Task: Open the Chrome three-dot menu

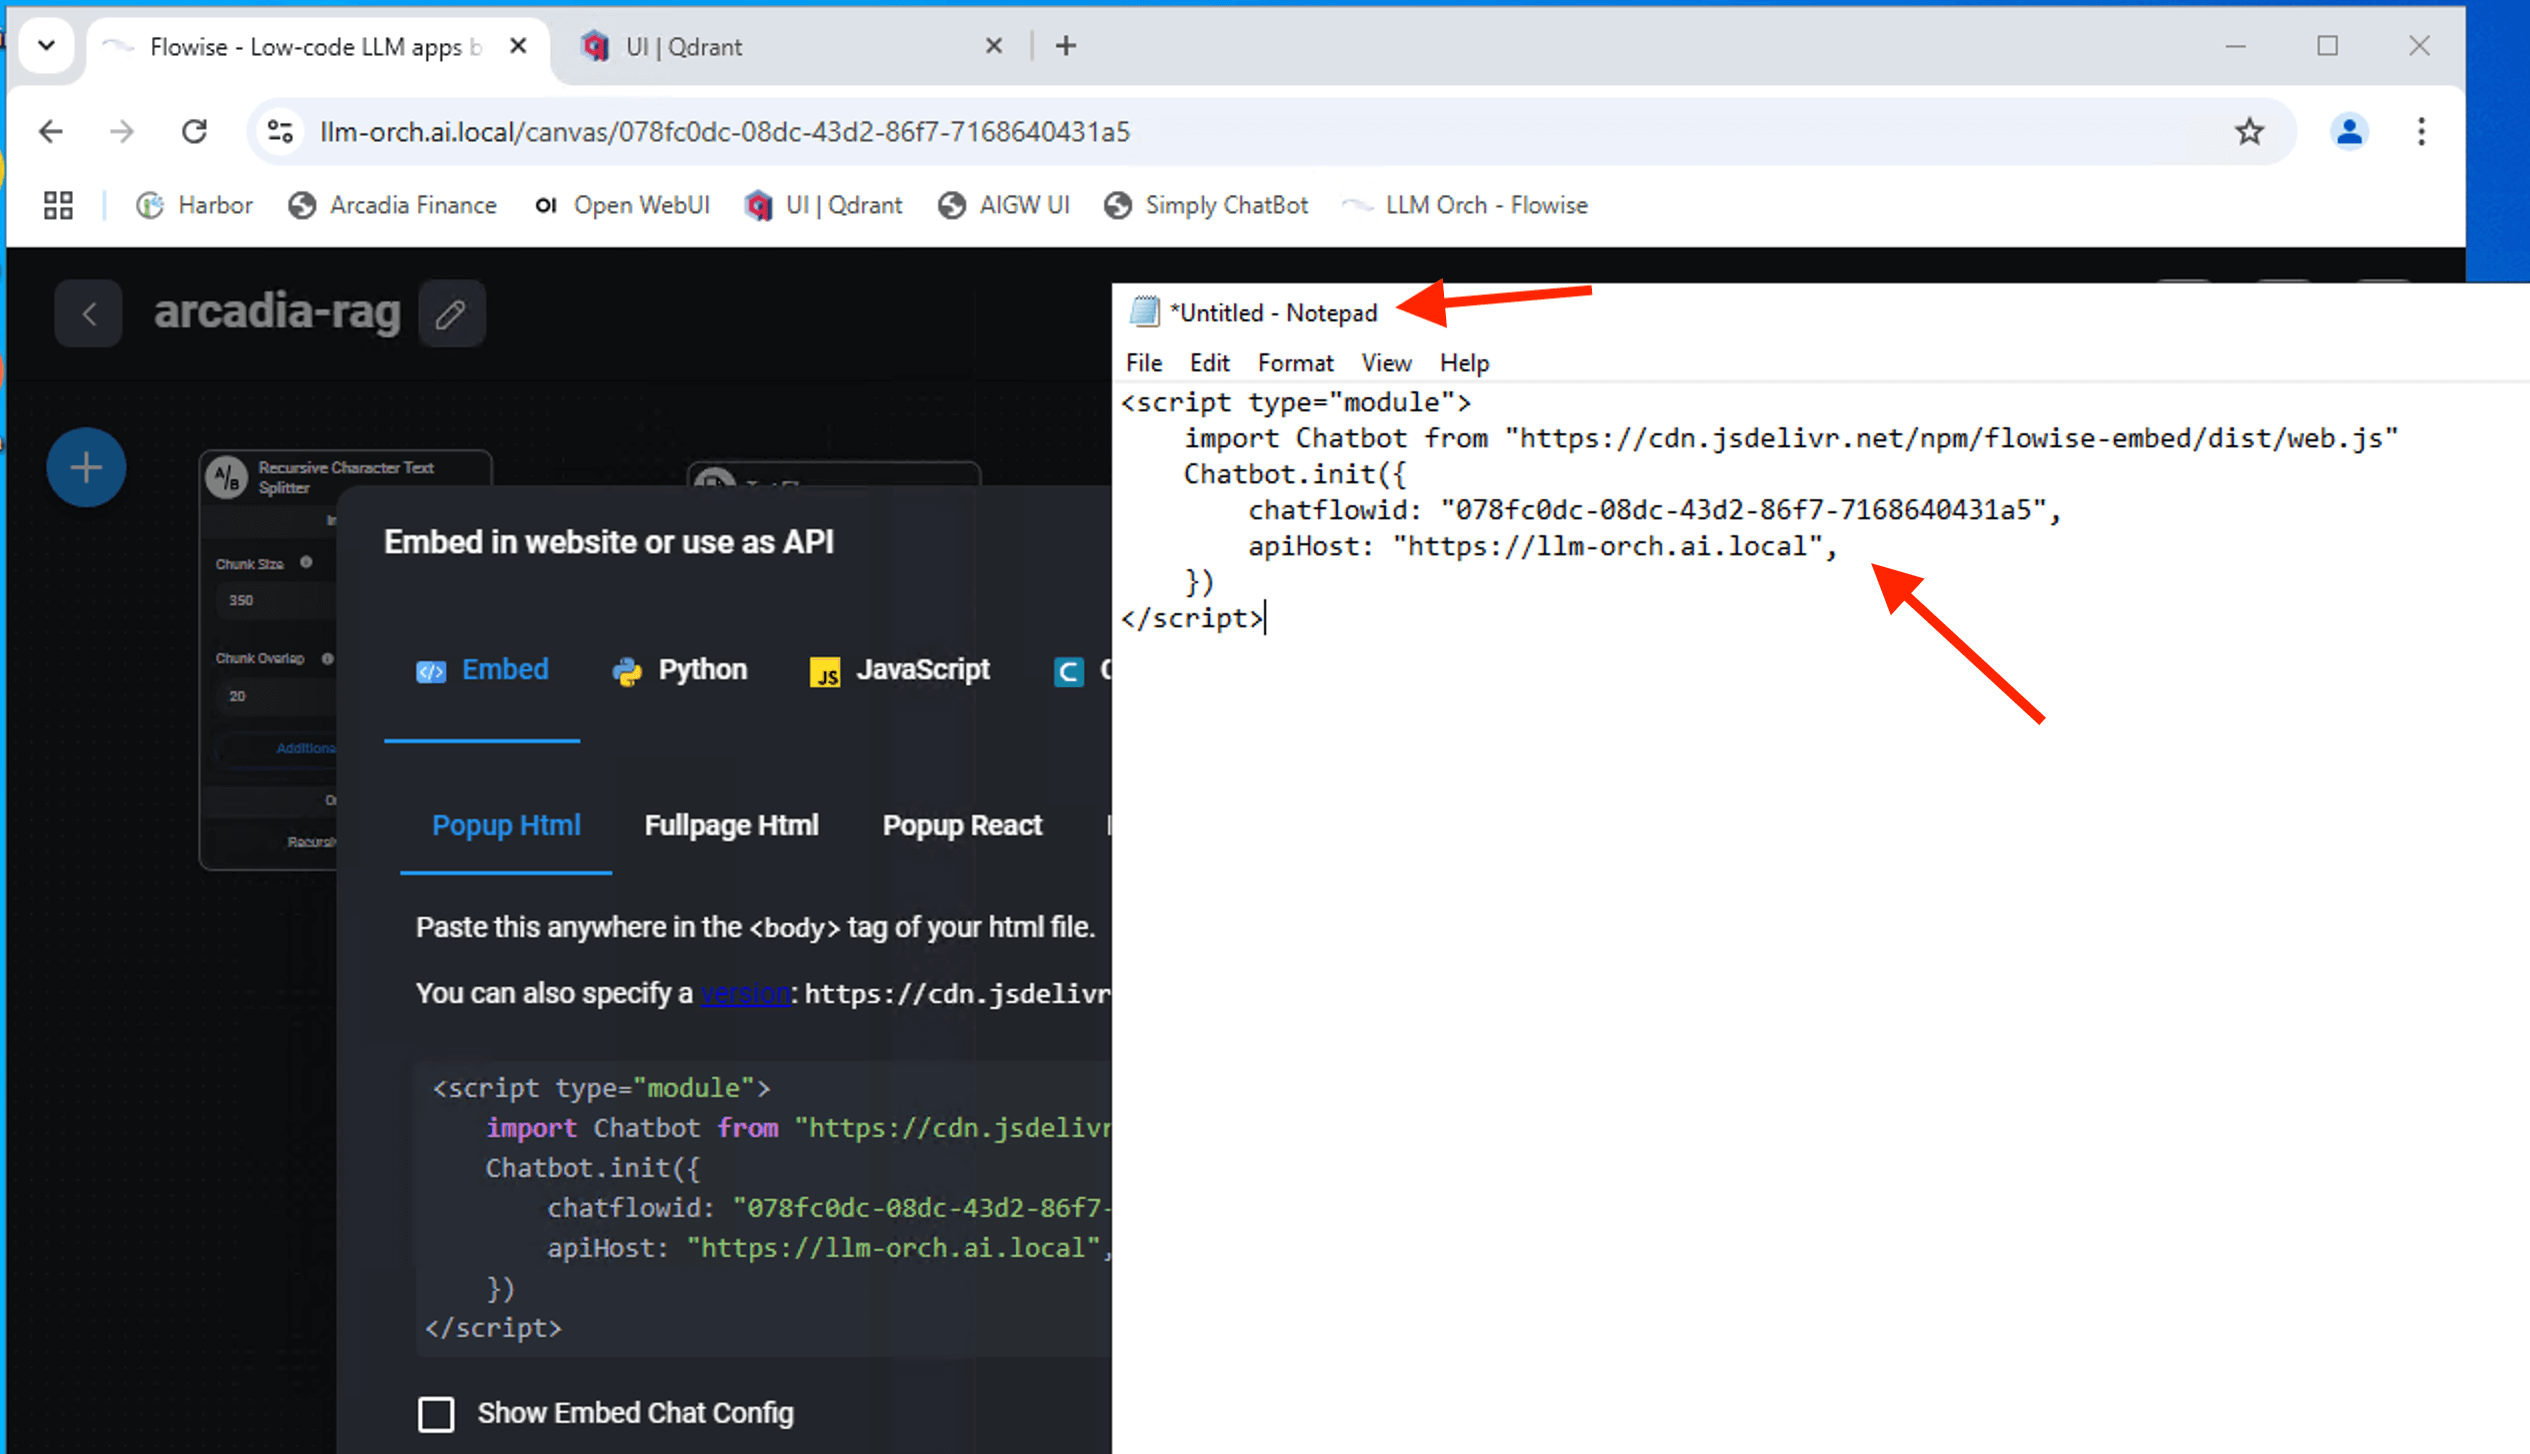Action: pyautogui.click(x=2421, y=131)
